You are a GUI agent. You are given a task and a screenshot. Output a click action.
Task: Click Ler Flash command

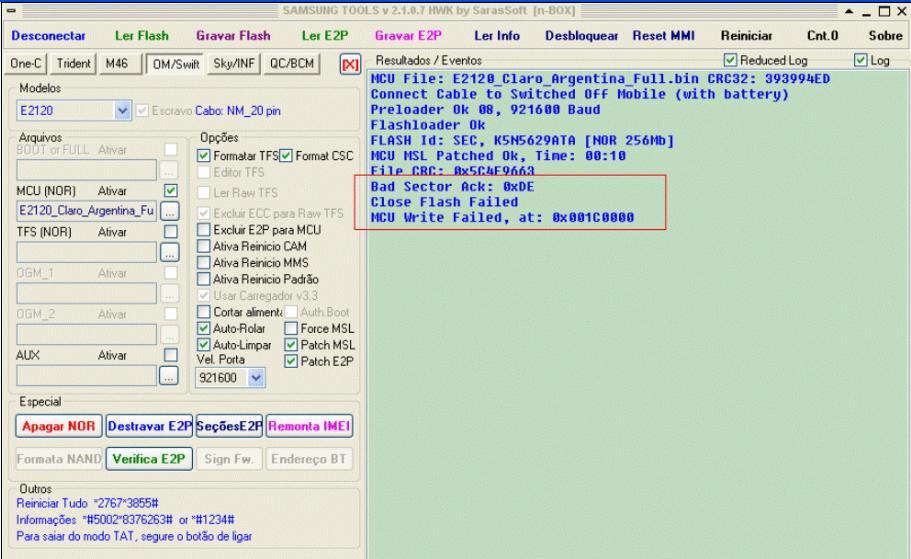[x=142, y=35]
